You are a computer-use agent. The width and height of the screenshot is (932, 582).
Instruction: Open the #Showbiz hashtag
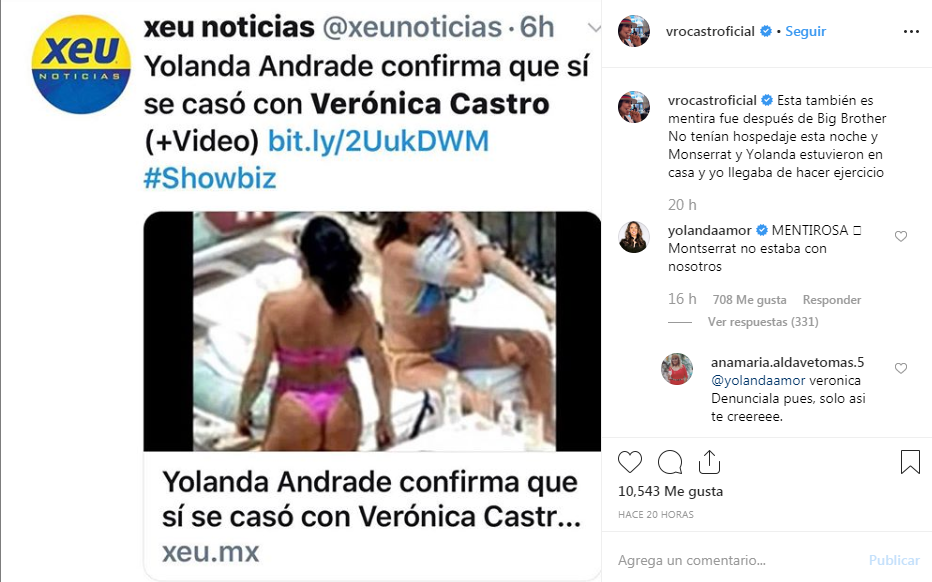point(210,178)
